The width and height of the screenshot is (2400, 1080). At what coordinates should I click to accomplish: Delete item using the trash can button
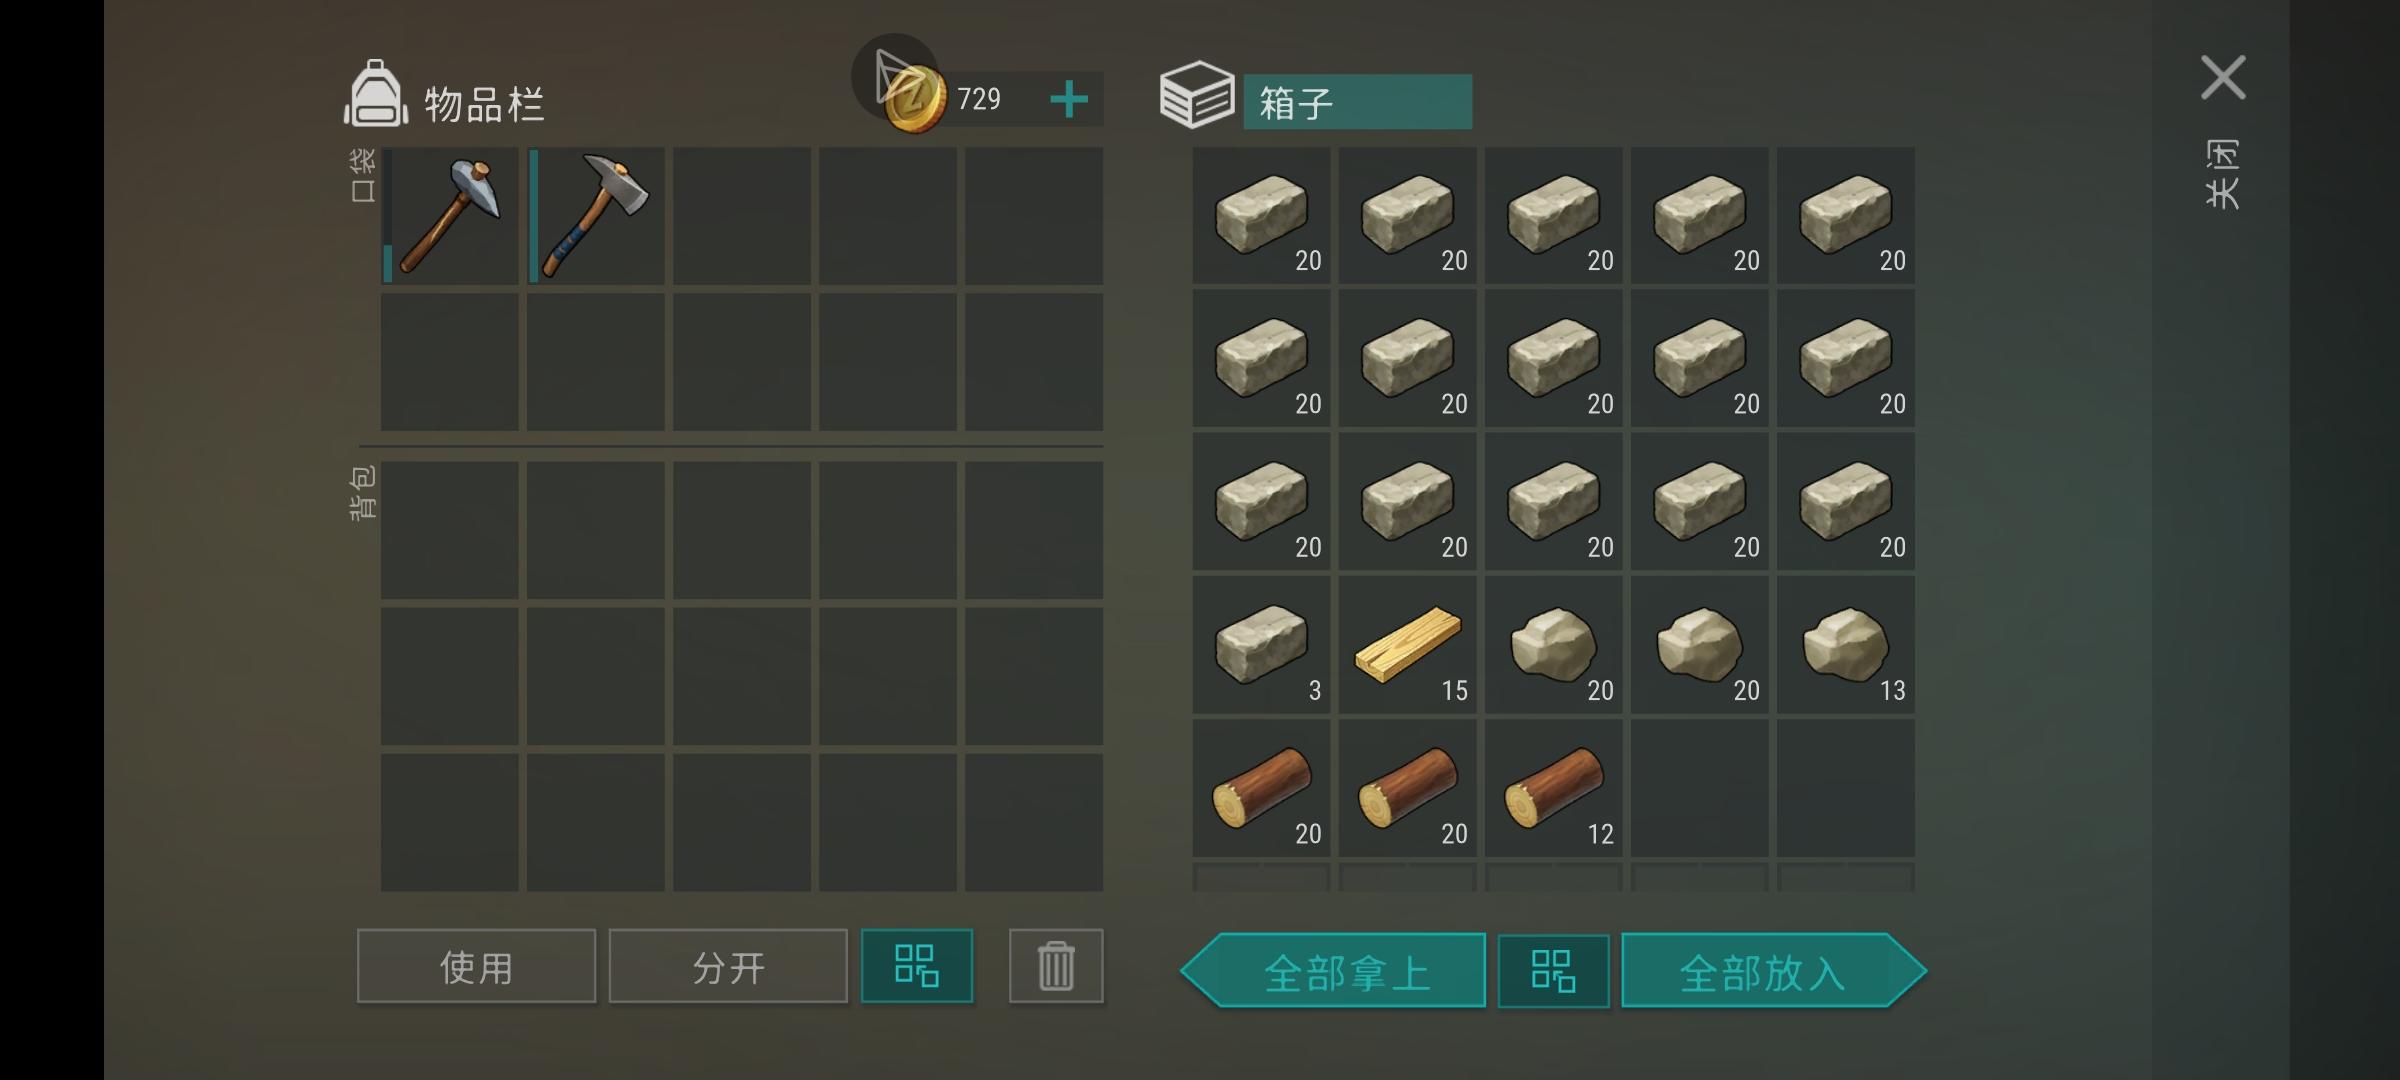point(1056,966)
